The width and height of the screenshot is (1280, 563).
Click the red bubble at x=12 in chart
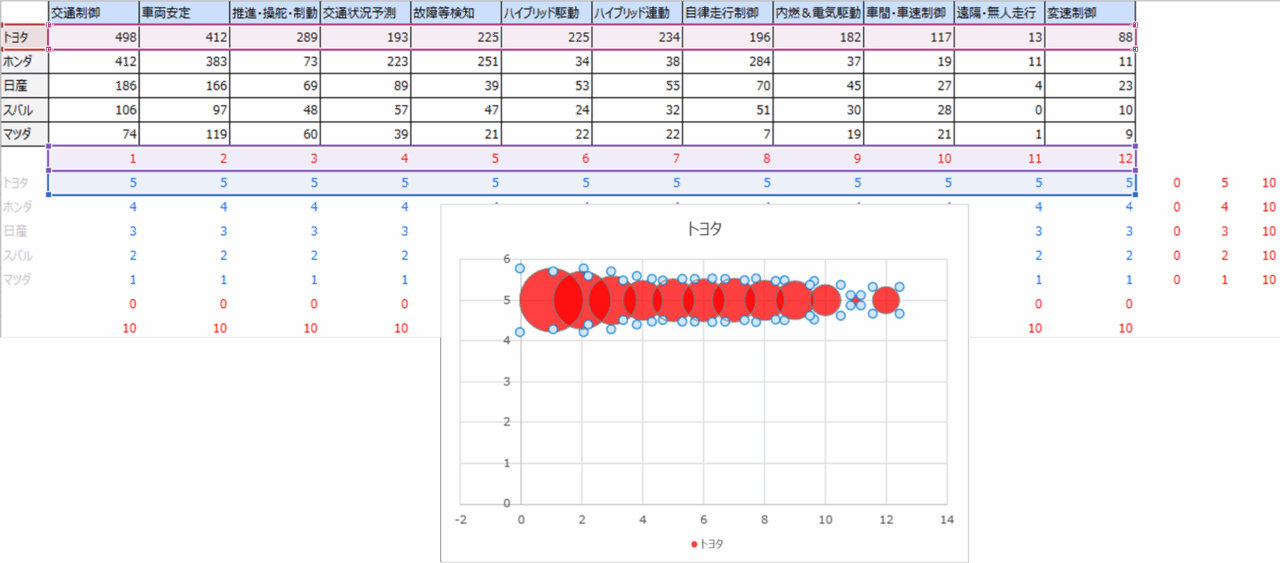[x=886, y=300]
